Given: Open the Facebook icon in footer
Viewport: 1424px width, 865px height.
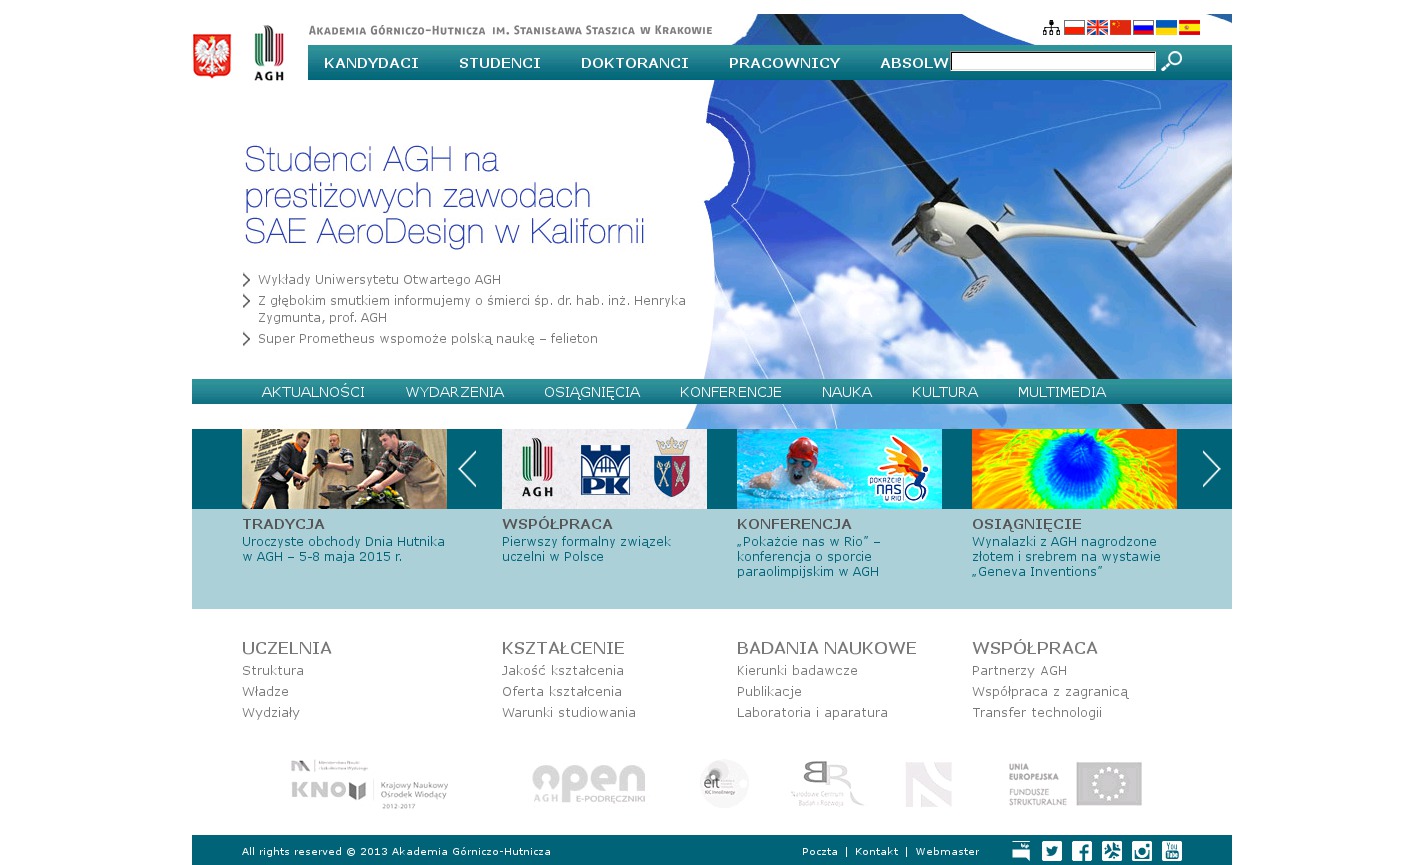Looking at the screenshot, I should point(1082,851).
